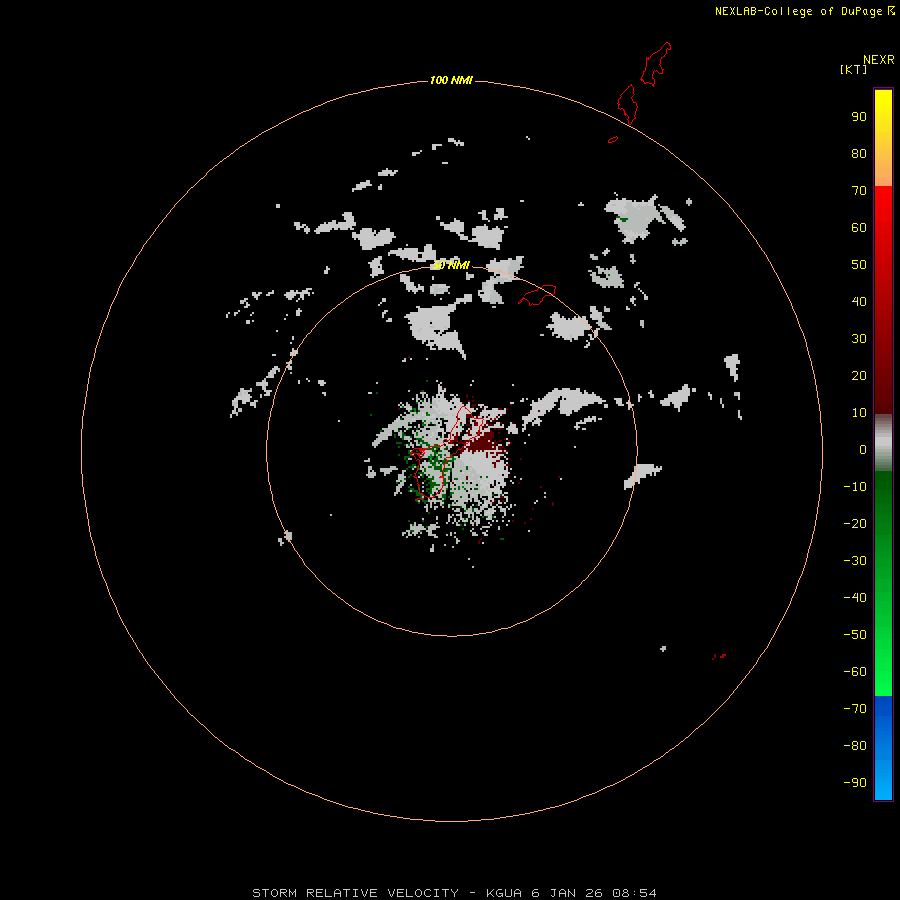The image size is (900, 900).
Task: Click the positive 50 knot scale label
Action: pyautogui.click(x=859, y=265)
